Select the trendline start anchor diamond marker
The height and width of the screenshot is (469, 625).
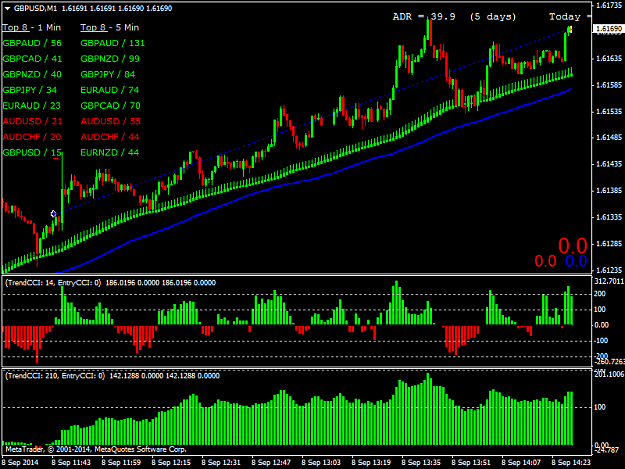(x=53, y=214)
